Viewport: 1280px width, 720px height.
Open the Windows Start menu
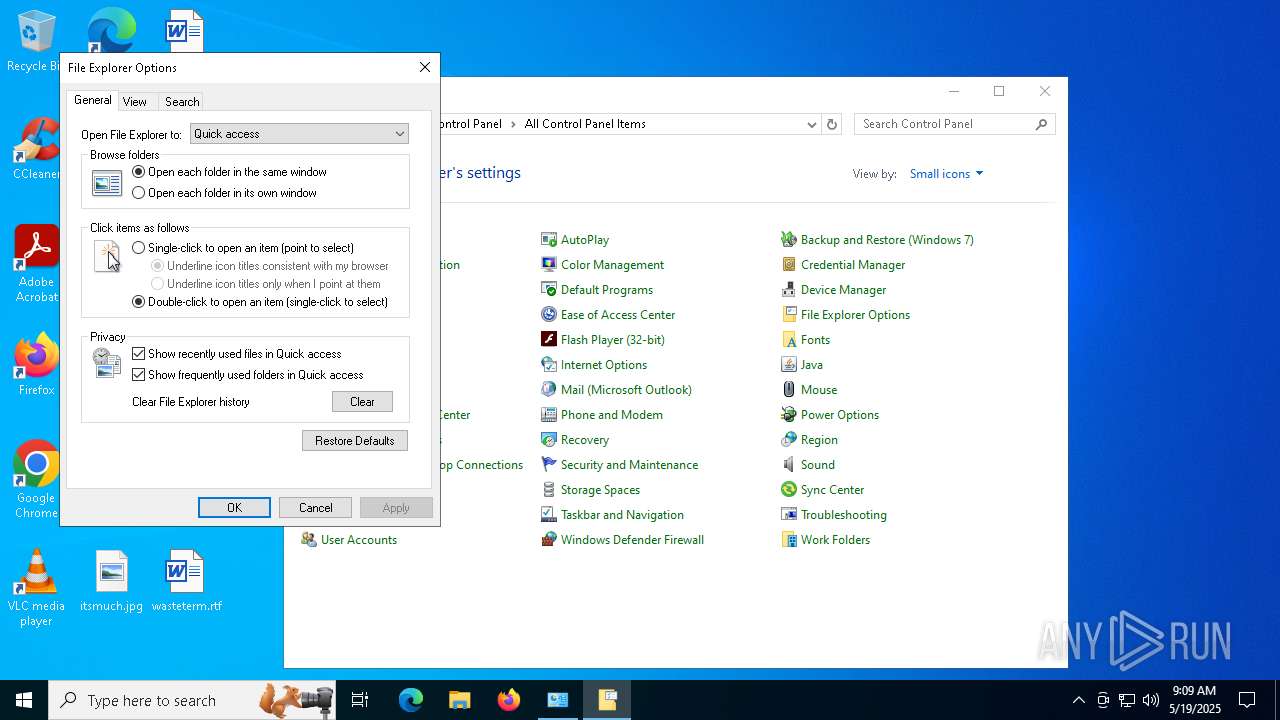tap(24, 700)
